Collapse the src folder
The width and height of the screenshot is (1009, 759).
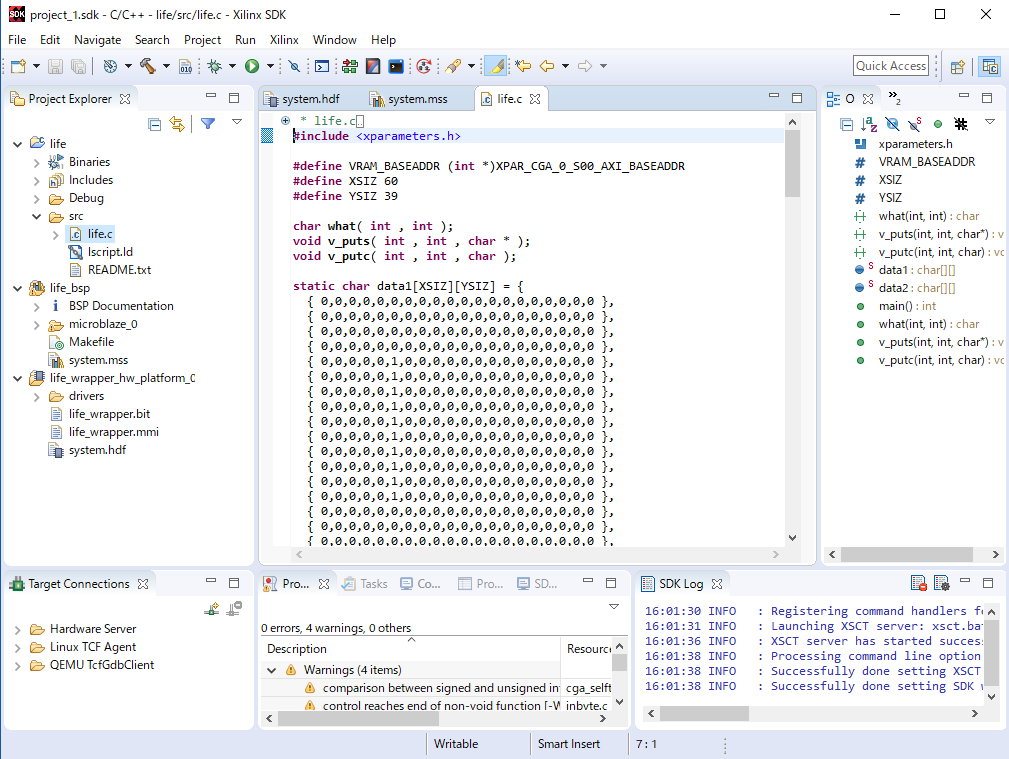[x=37, y=216]
